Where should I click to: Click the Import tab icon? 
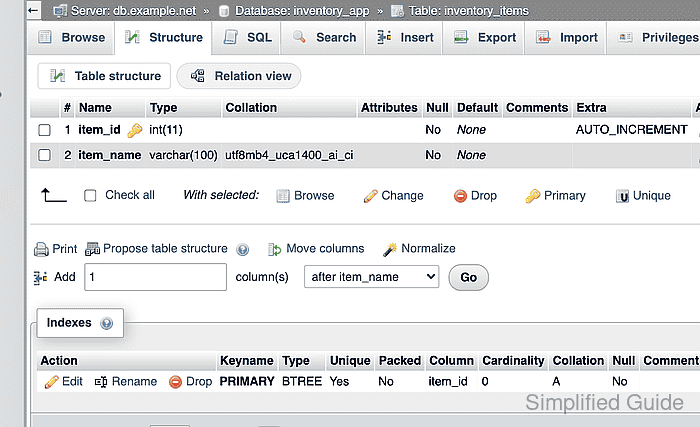click(x=543, y=38)
